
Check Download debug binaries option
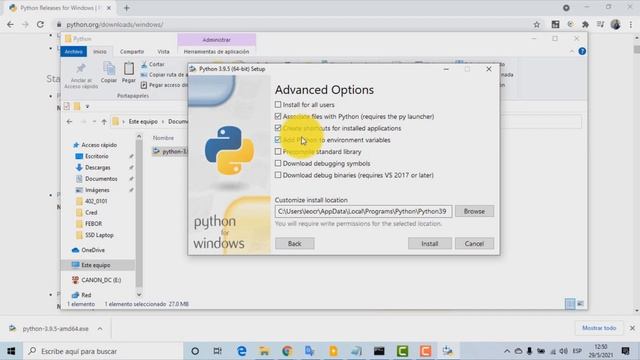(278, 175)
